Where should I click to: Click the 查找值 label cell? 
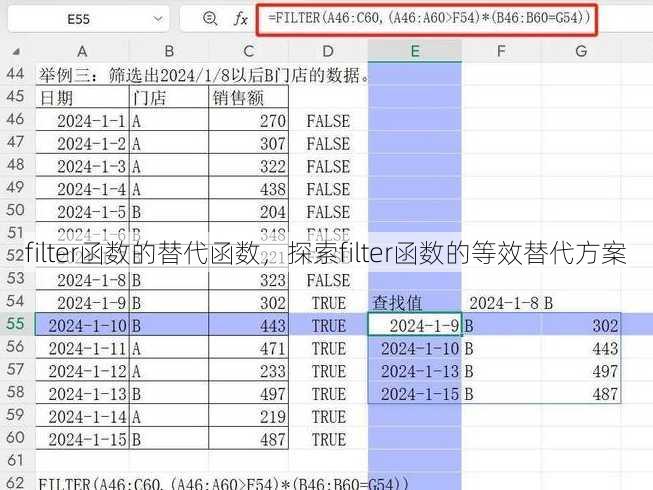tap(415, 303)
